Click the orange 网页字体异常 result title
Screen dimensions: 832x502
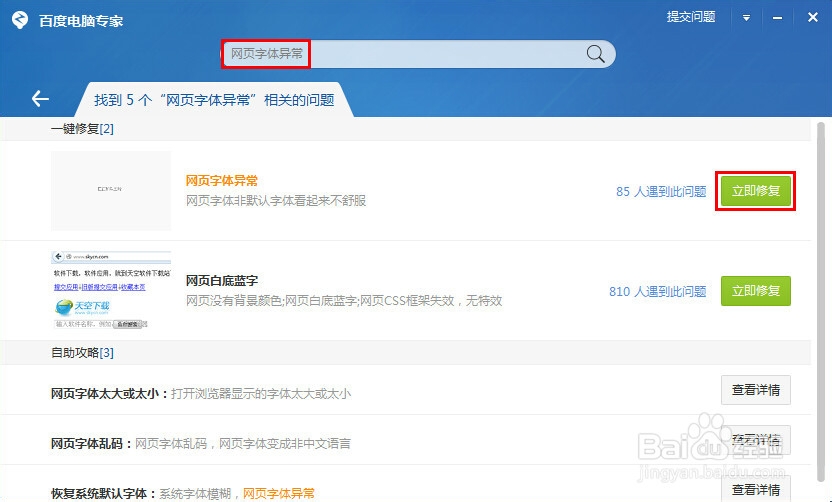(222, 181)
